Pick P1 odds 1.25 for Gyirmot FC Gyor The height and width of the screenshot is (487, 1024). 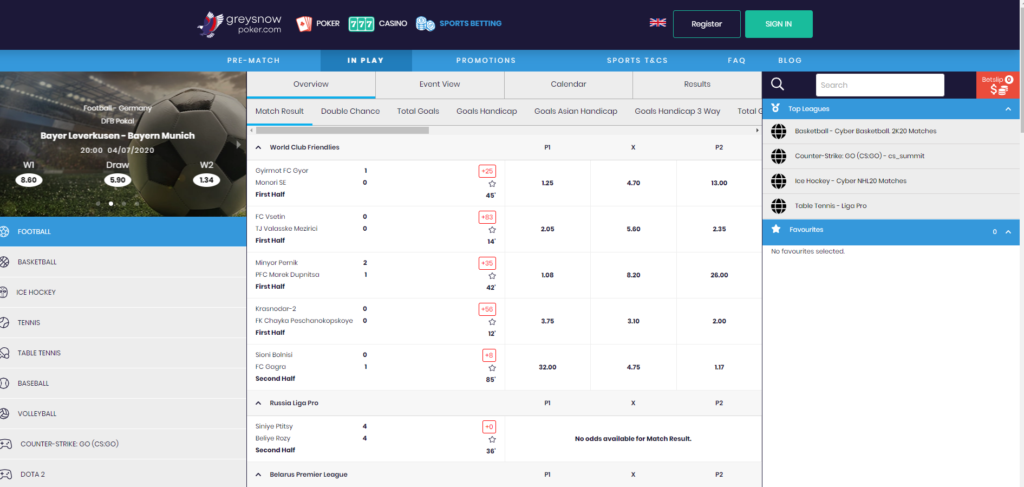click(x=547, y=183)
